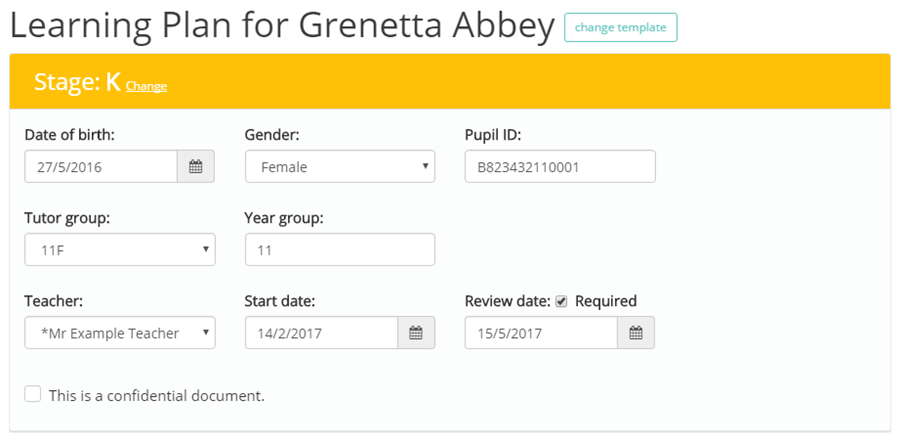
Task: Focus the Pupil ID input field
Action: pos(560,167)
